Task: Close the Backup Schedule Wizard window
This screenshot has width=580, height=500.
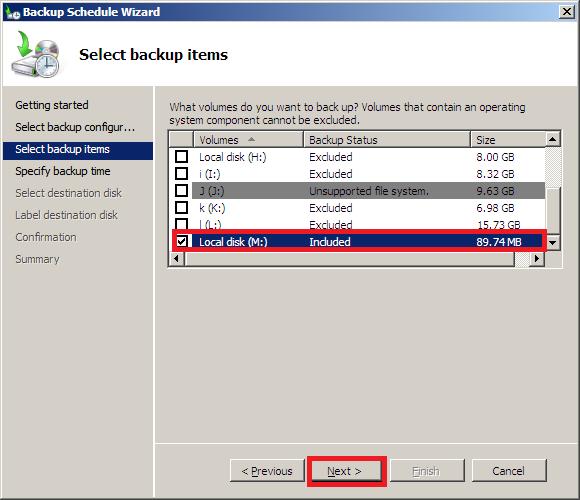Action: pos(566,12)
